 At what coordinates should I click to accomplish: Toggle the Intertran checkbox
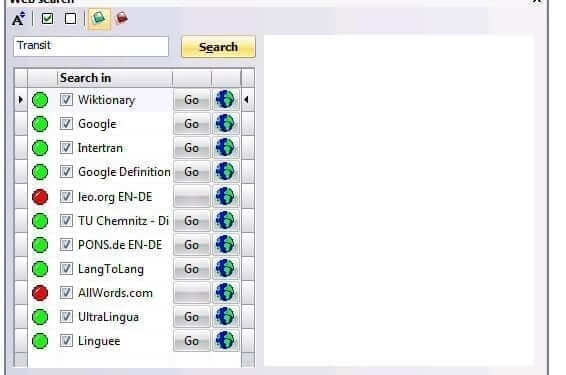pyautogui.click(x=66, y=148)
